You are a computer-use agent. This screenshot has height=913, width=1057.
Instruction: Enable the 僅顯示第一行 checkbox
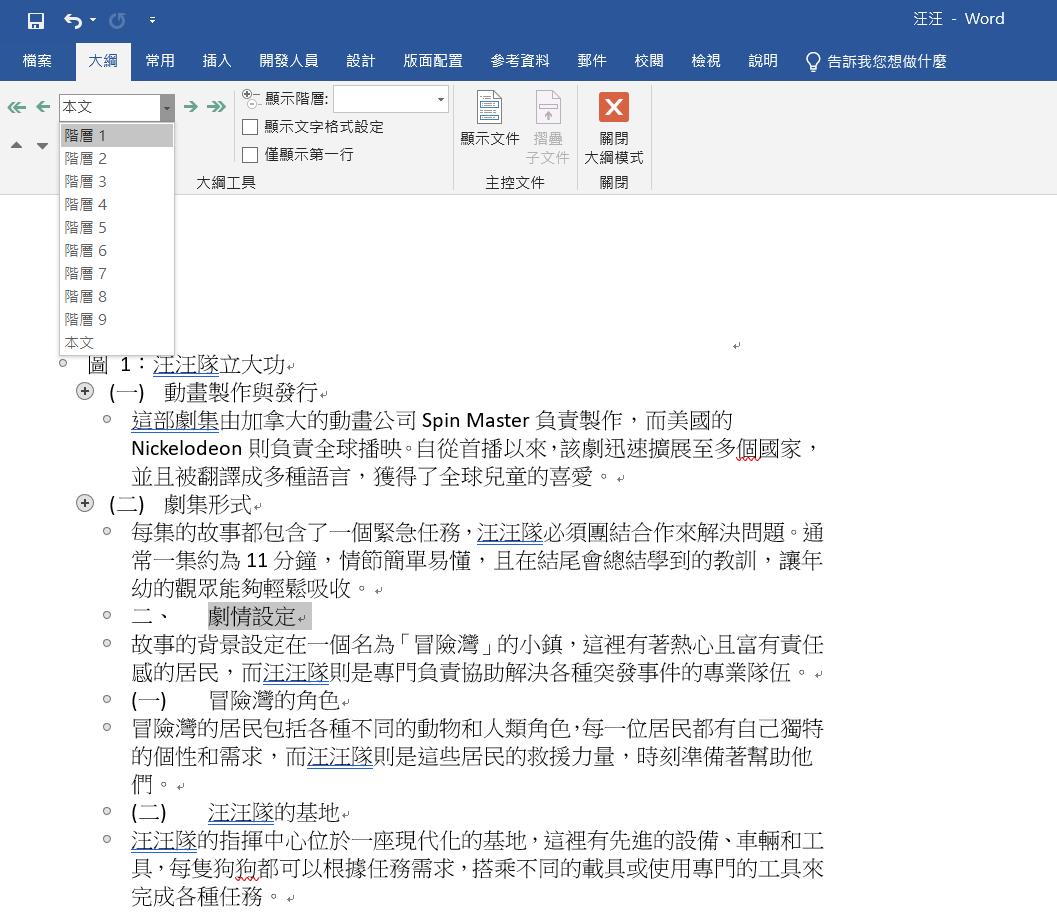(x=250, y=154)
